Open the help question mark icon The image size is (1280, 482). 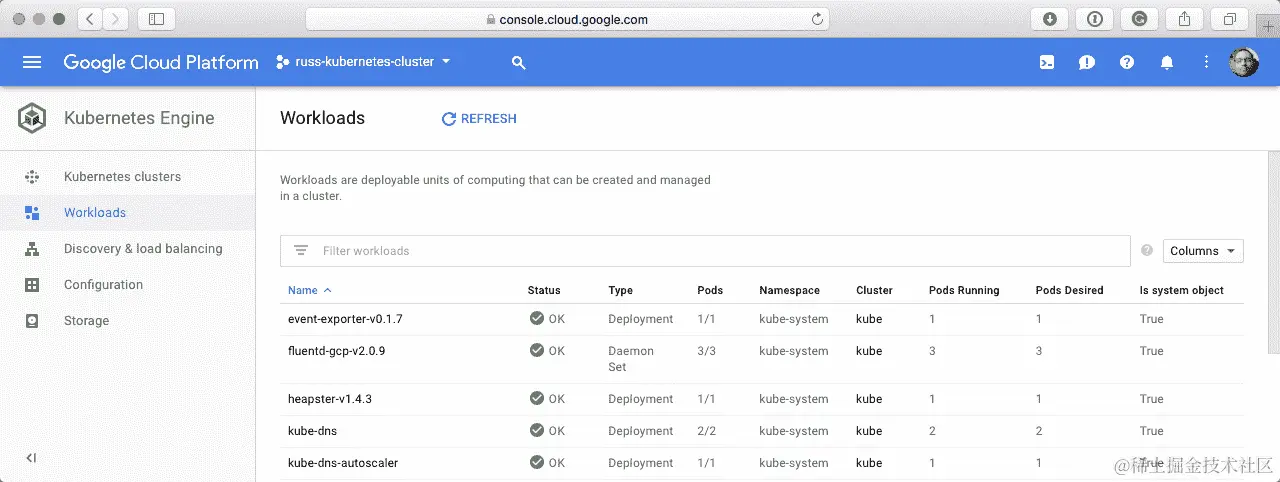pos(1127,62)
